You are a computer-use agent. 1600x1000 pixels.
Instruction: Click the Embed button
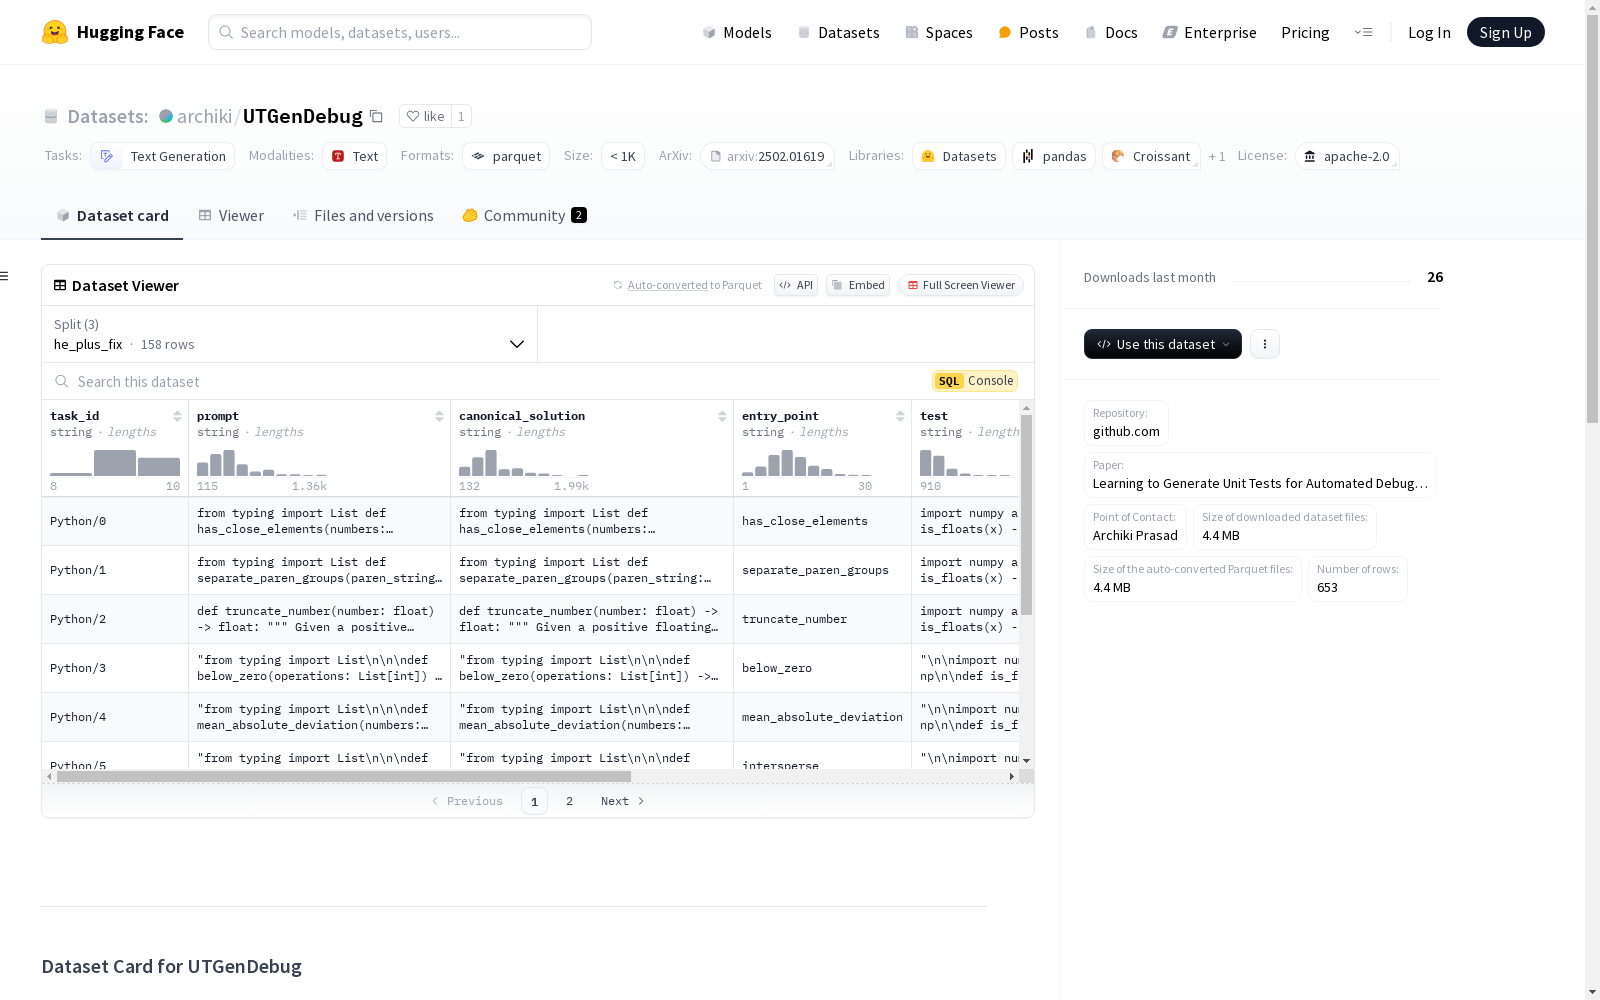point(858,285)
